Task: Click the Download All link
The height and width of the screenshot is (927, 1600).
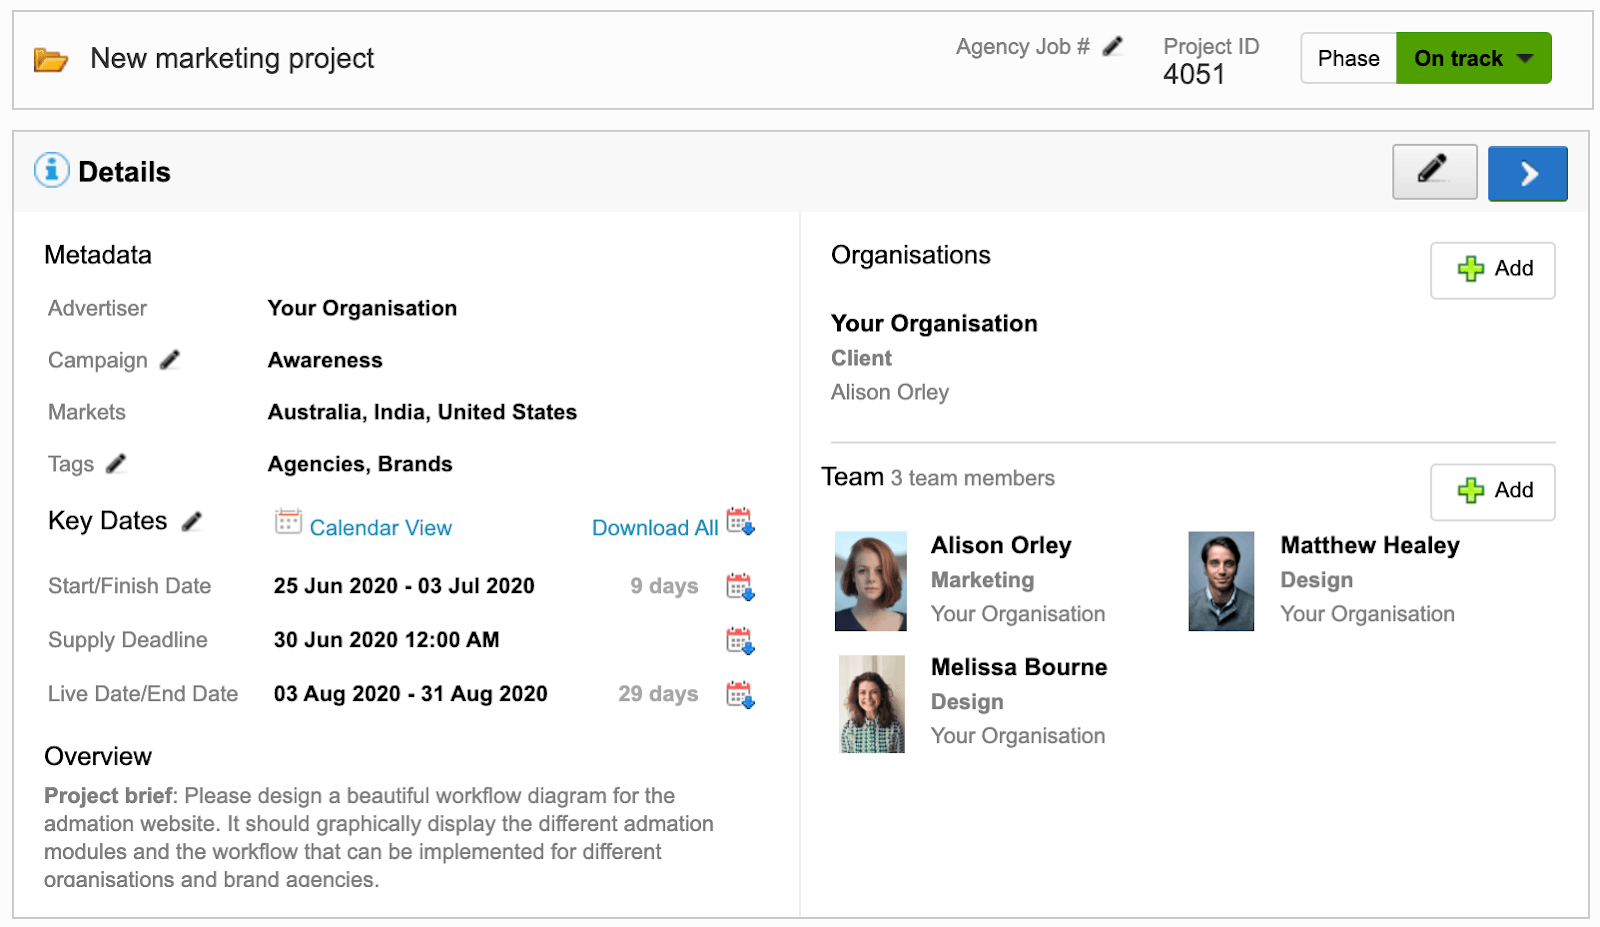Action: (655, 527)
